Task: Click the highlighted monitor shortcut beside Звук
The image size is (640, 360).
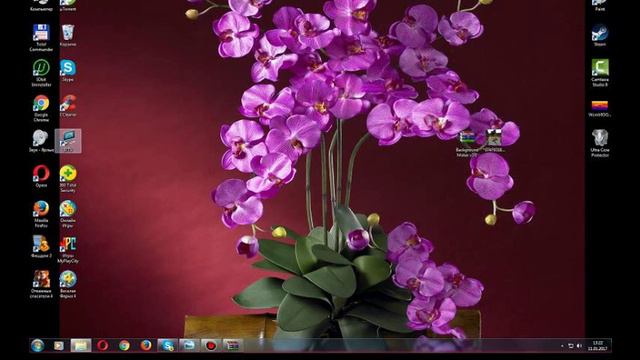Action: [68, 141]
